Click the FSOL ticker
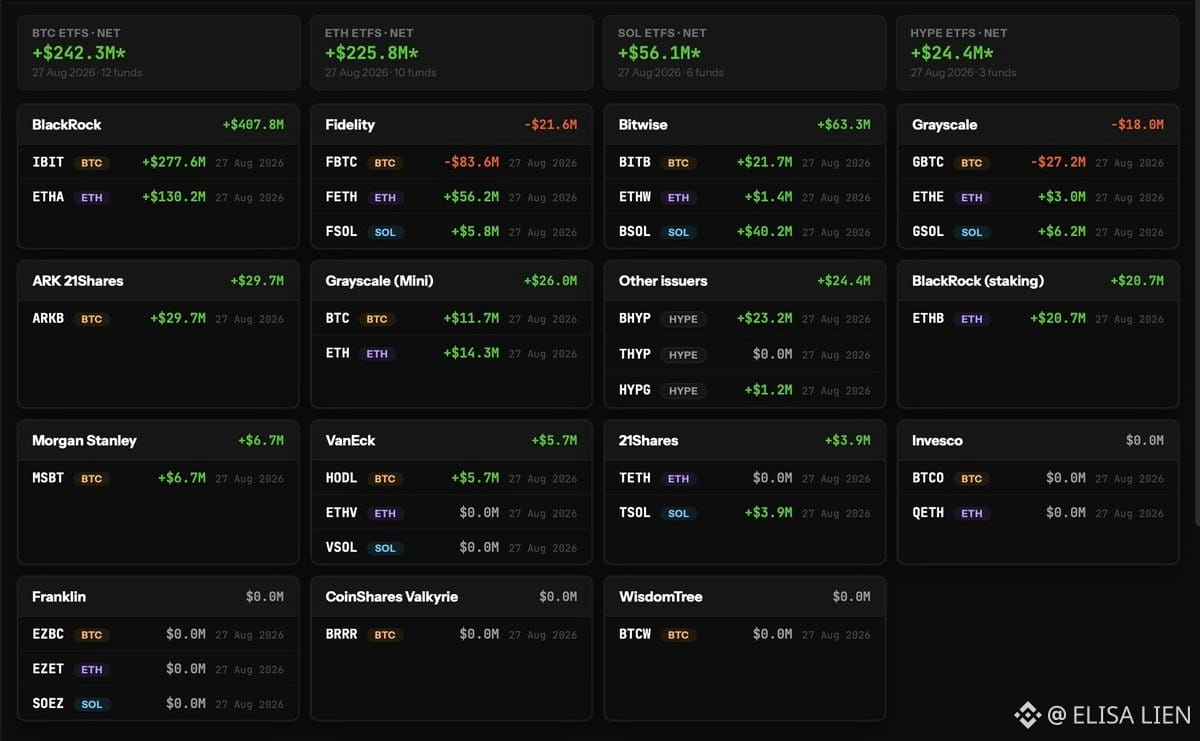 341,231
